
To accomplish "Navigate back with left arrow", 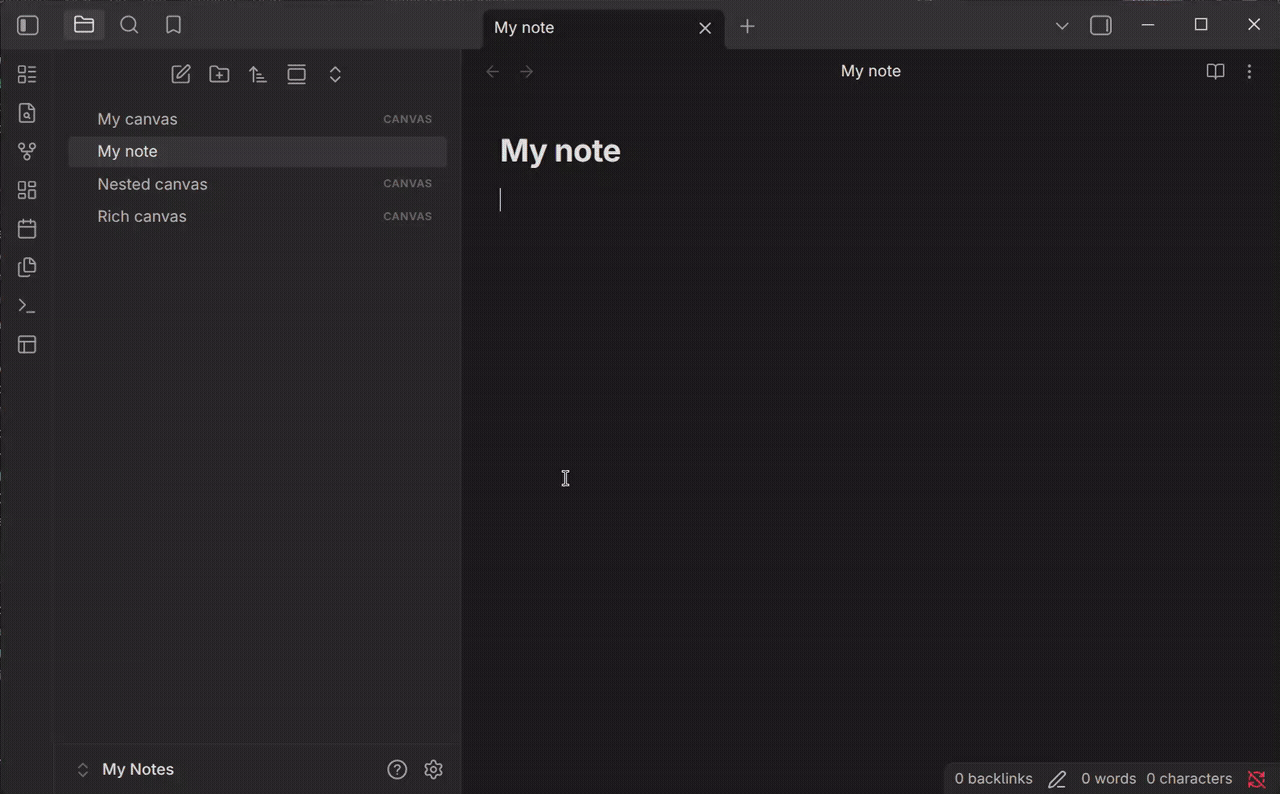I will click(x=492, y=71).
